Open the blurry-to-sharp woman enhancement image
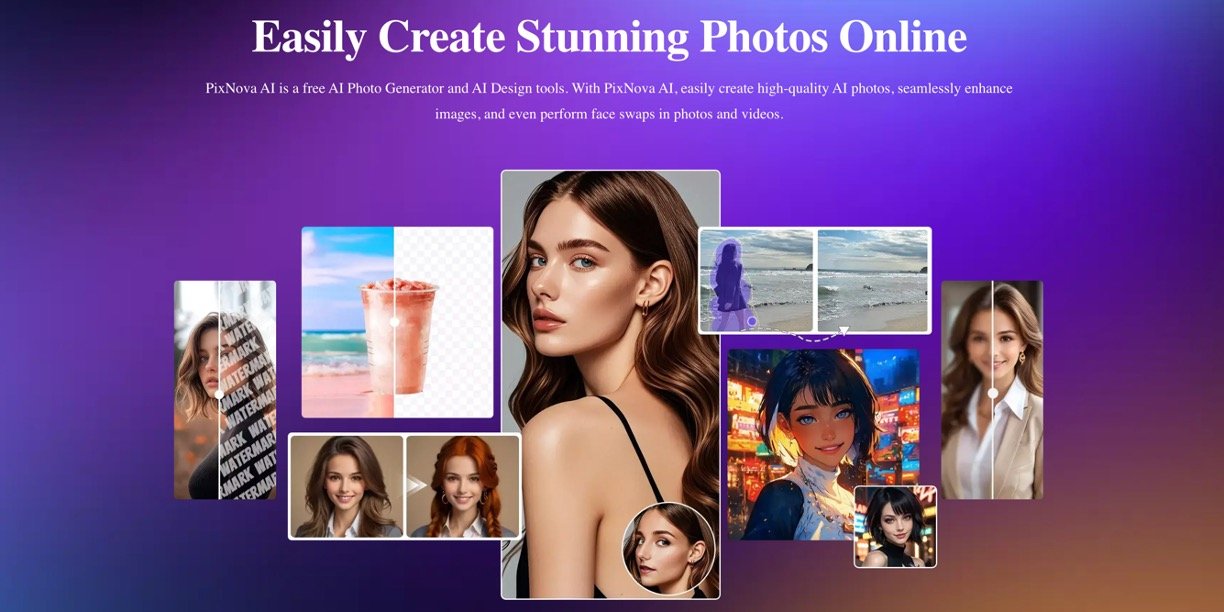Viewport: 1224px width, 612px height. pyautogui.click(x=992, y=390)
